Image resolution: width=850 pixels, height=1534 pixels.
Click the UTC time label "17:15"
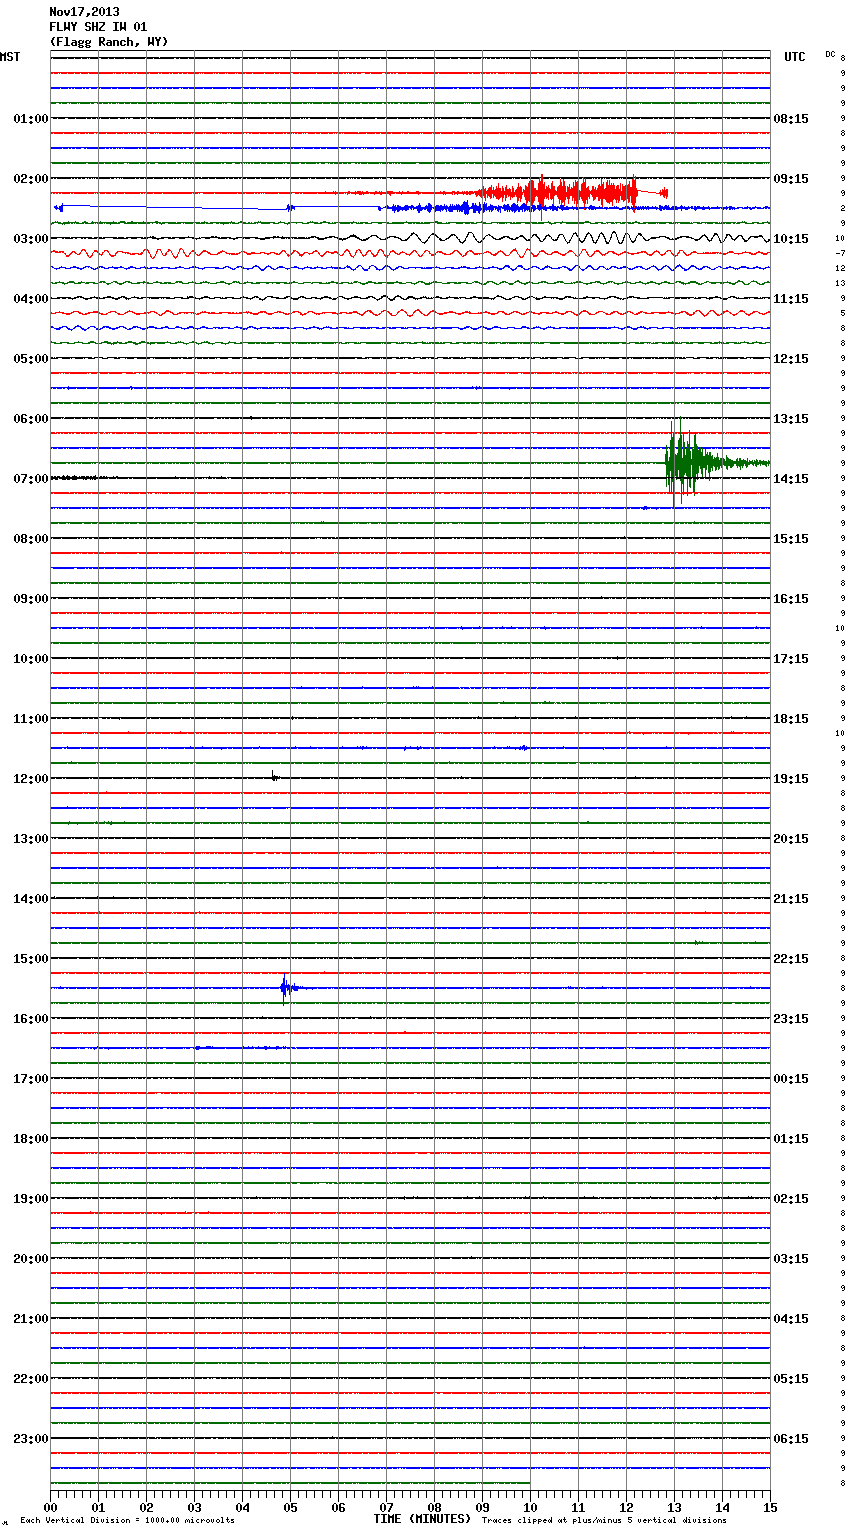click(791, 659)
